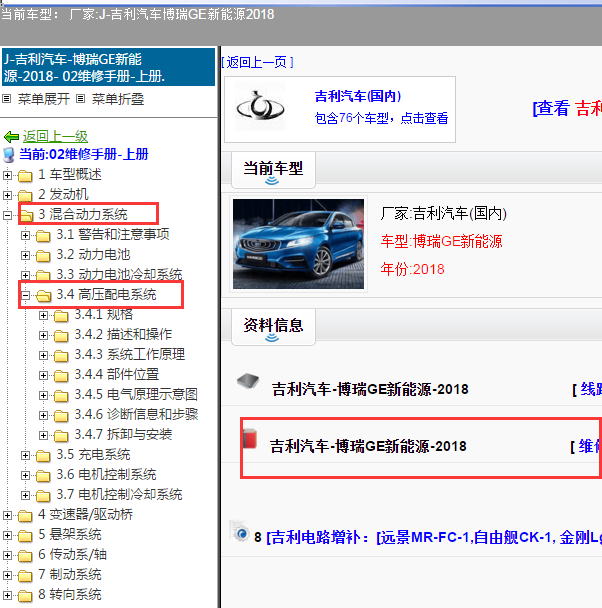Click open folder icon of 3.4 高压配电系统

(43, 296)
